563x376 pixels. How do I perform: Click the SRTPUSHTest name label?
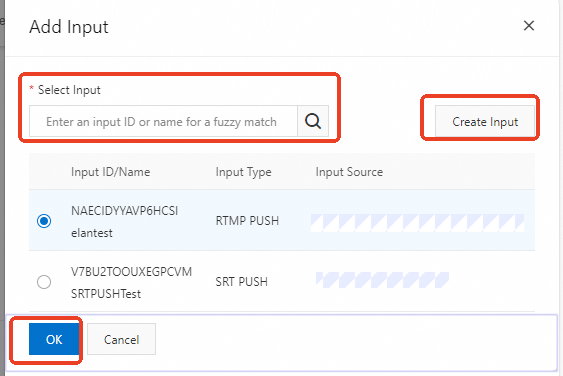(x=106, y=294)
